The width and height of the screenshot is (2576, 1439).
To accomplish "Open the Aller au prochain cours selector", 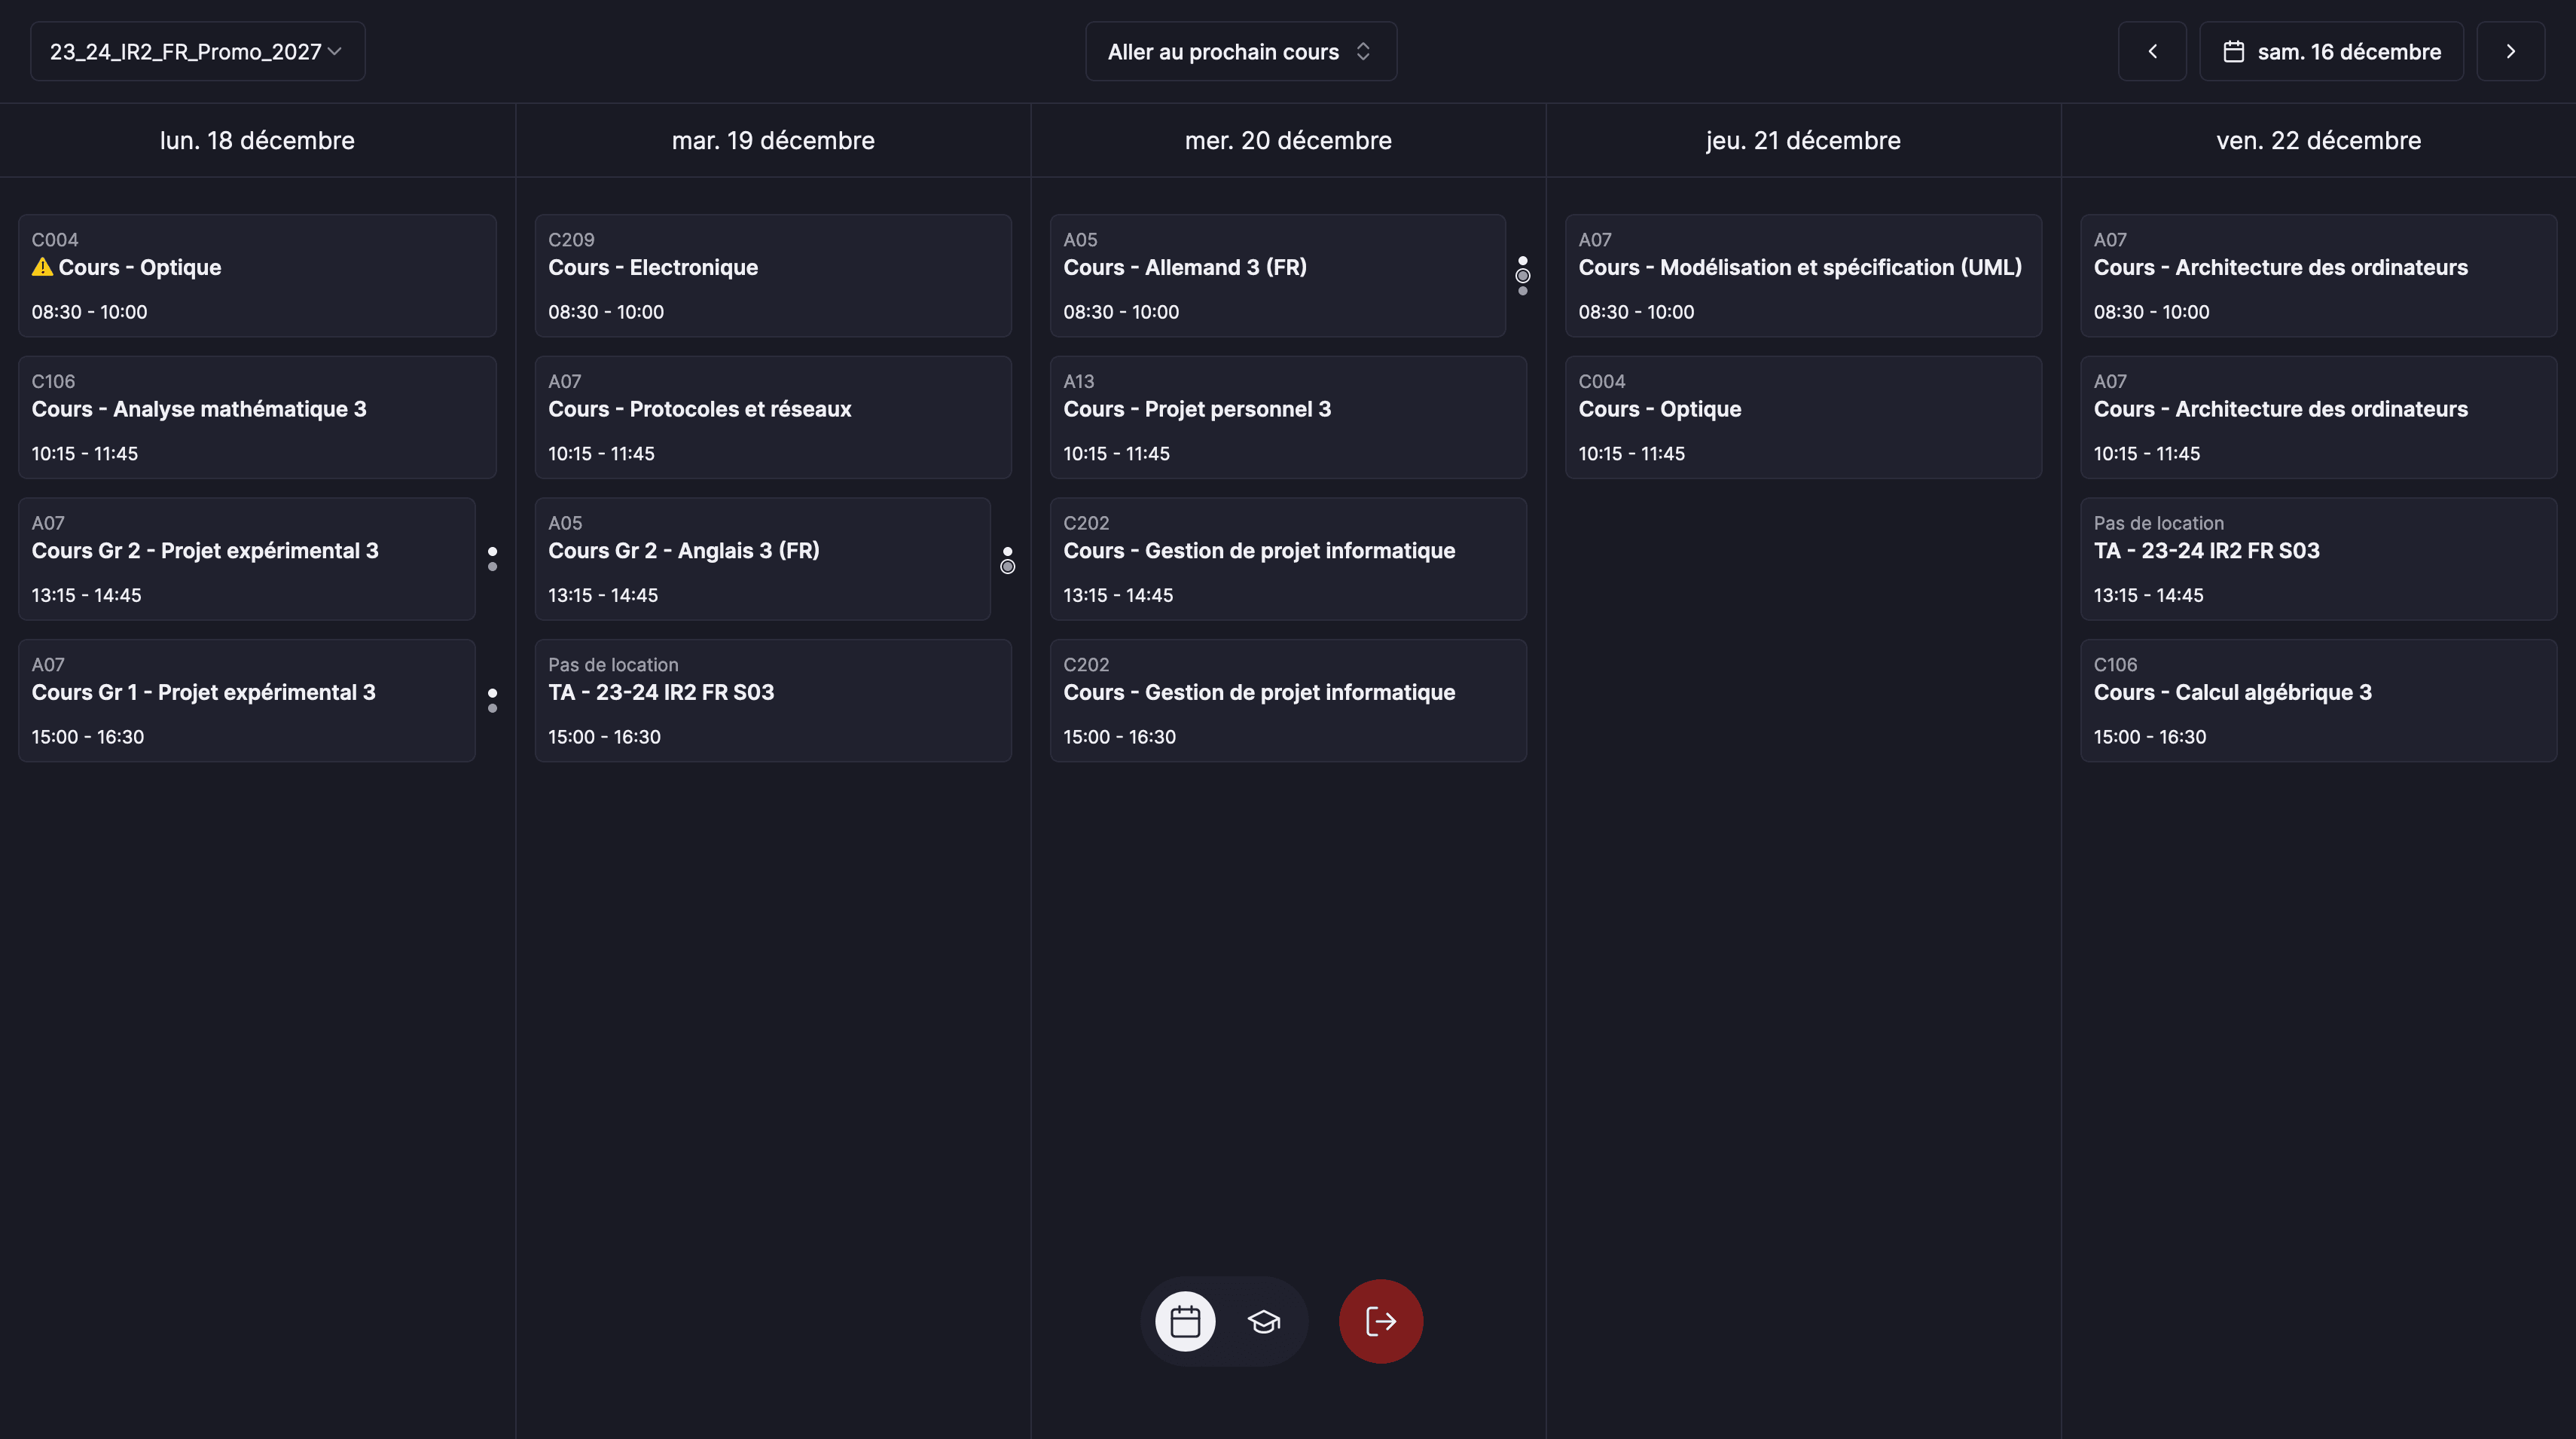I will pyautogui.click(x=1241, y=51).
